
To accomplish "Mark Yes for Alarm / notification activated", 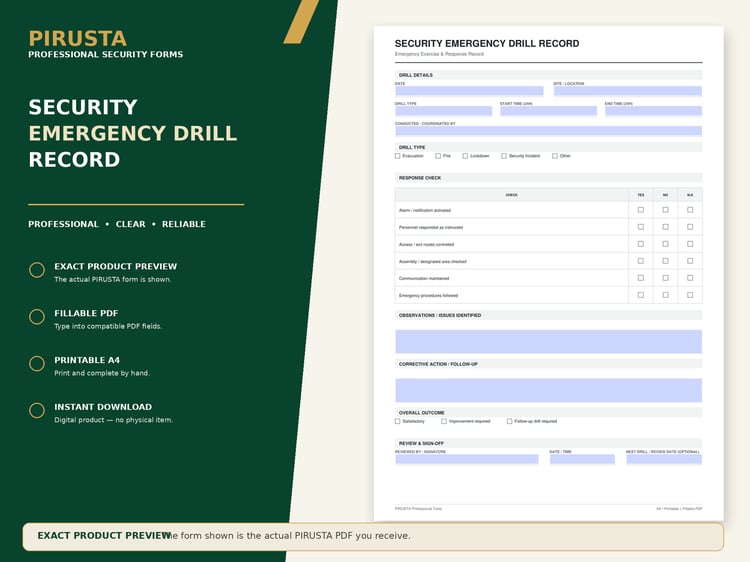I will 641,210.
